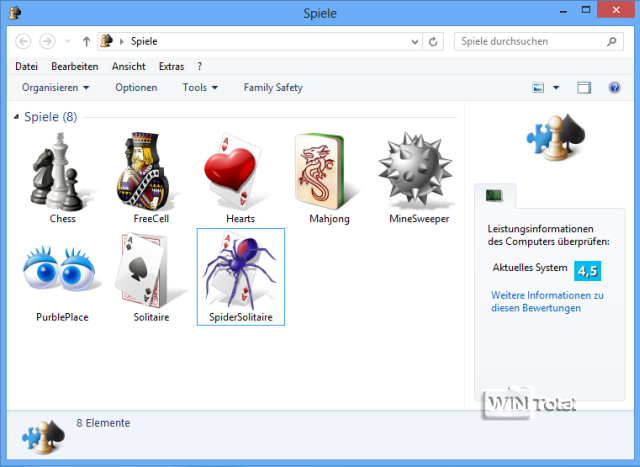Click the games icon in details pane
Screen dimensions: 640x467
[44, 437]
